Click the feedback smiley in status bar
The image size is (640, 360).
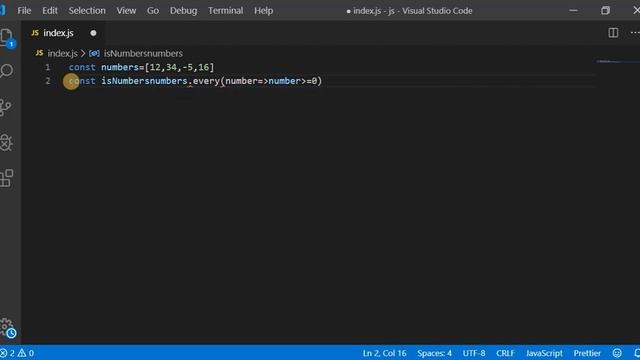[x=617, y=353]
